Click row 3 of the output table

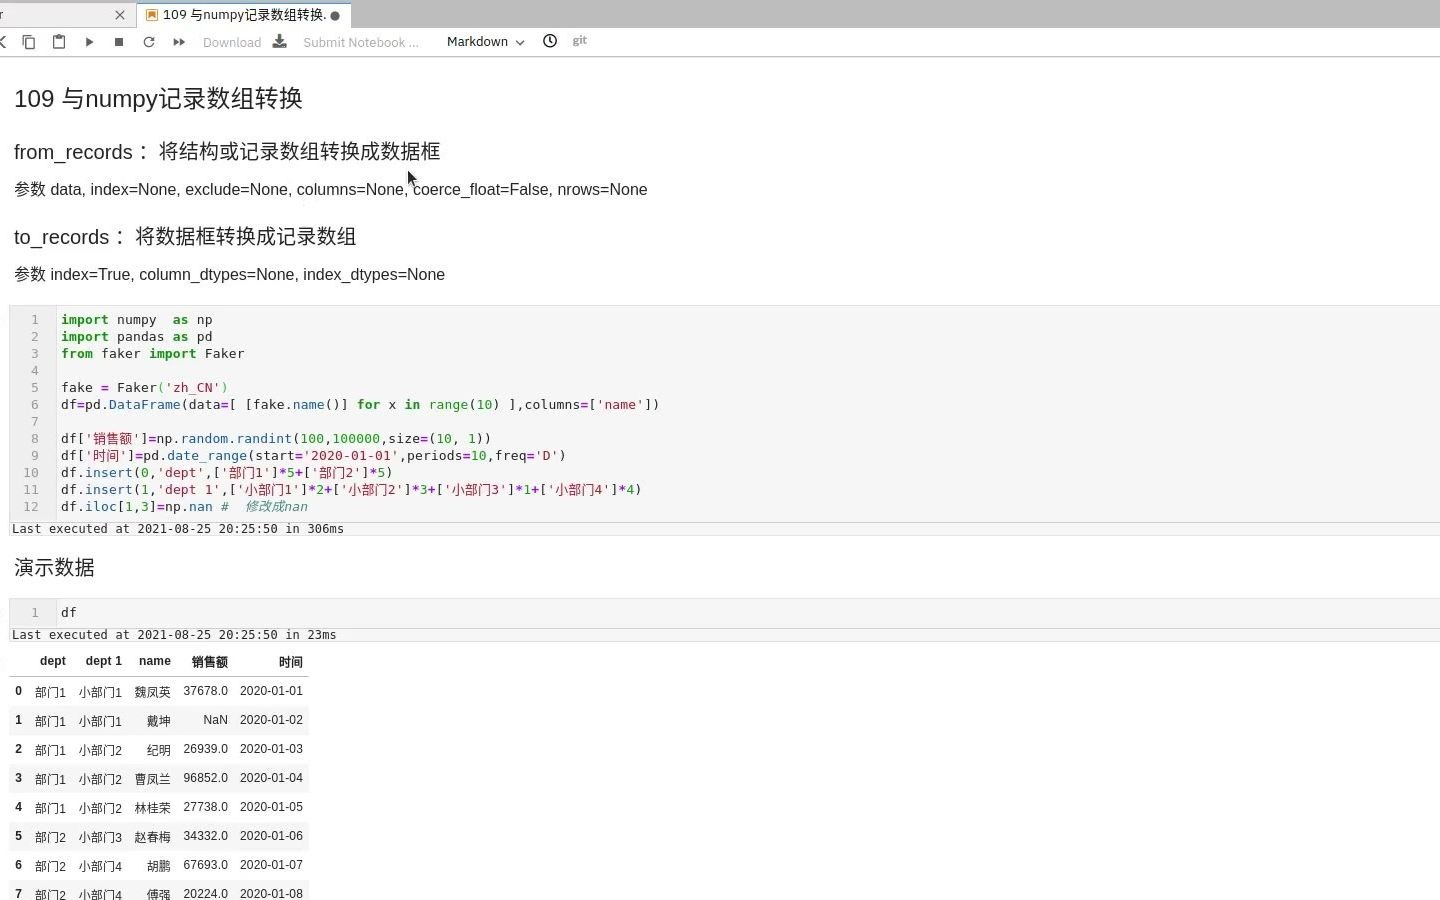[x=150, y=778]
